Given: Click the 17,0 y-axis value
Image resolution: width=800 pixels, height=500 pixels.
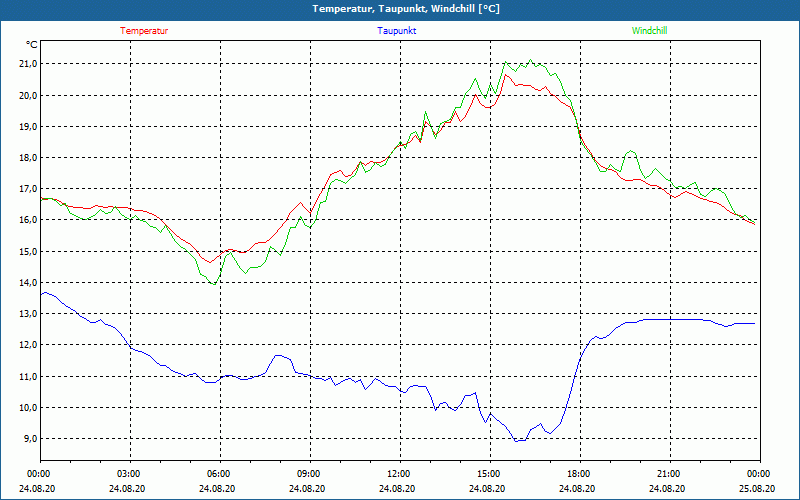Looking at the screenshot, I should click(x=29, y=189).
